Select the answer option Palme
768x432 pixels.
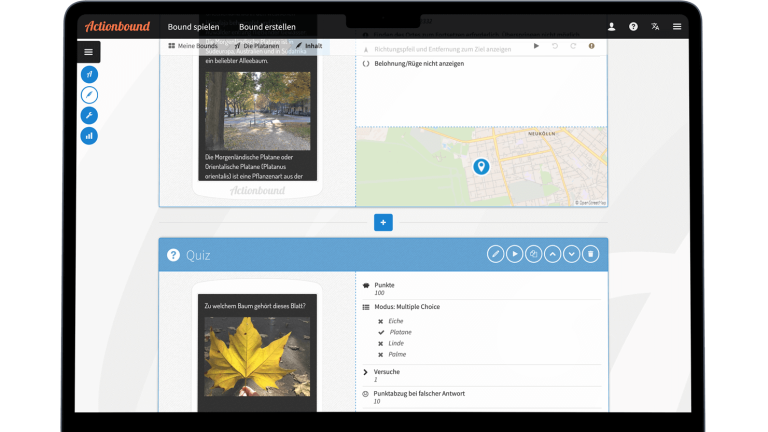[x=397, y=355]
